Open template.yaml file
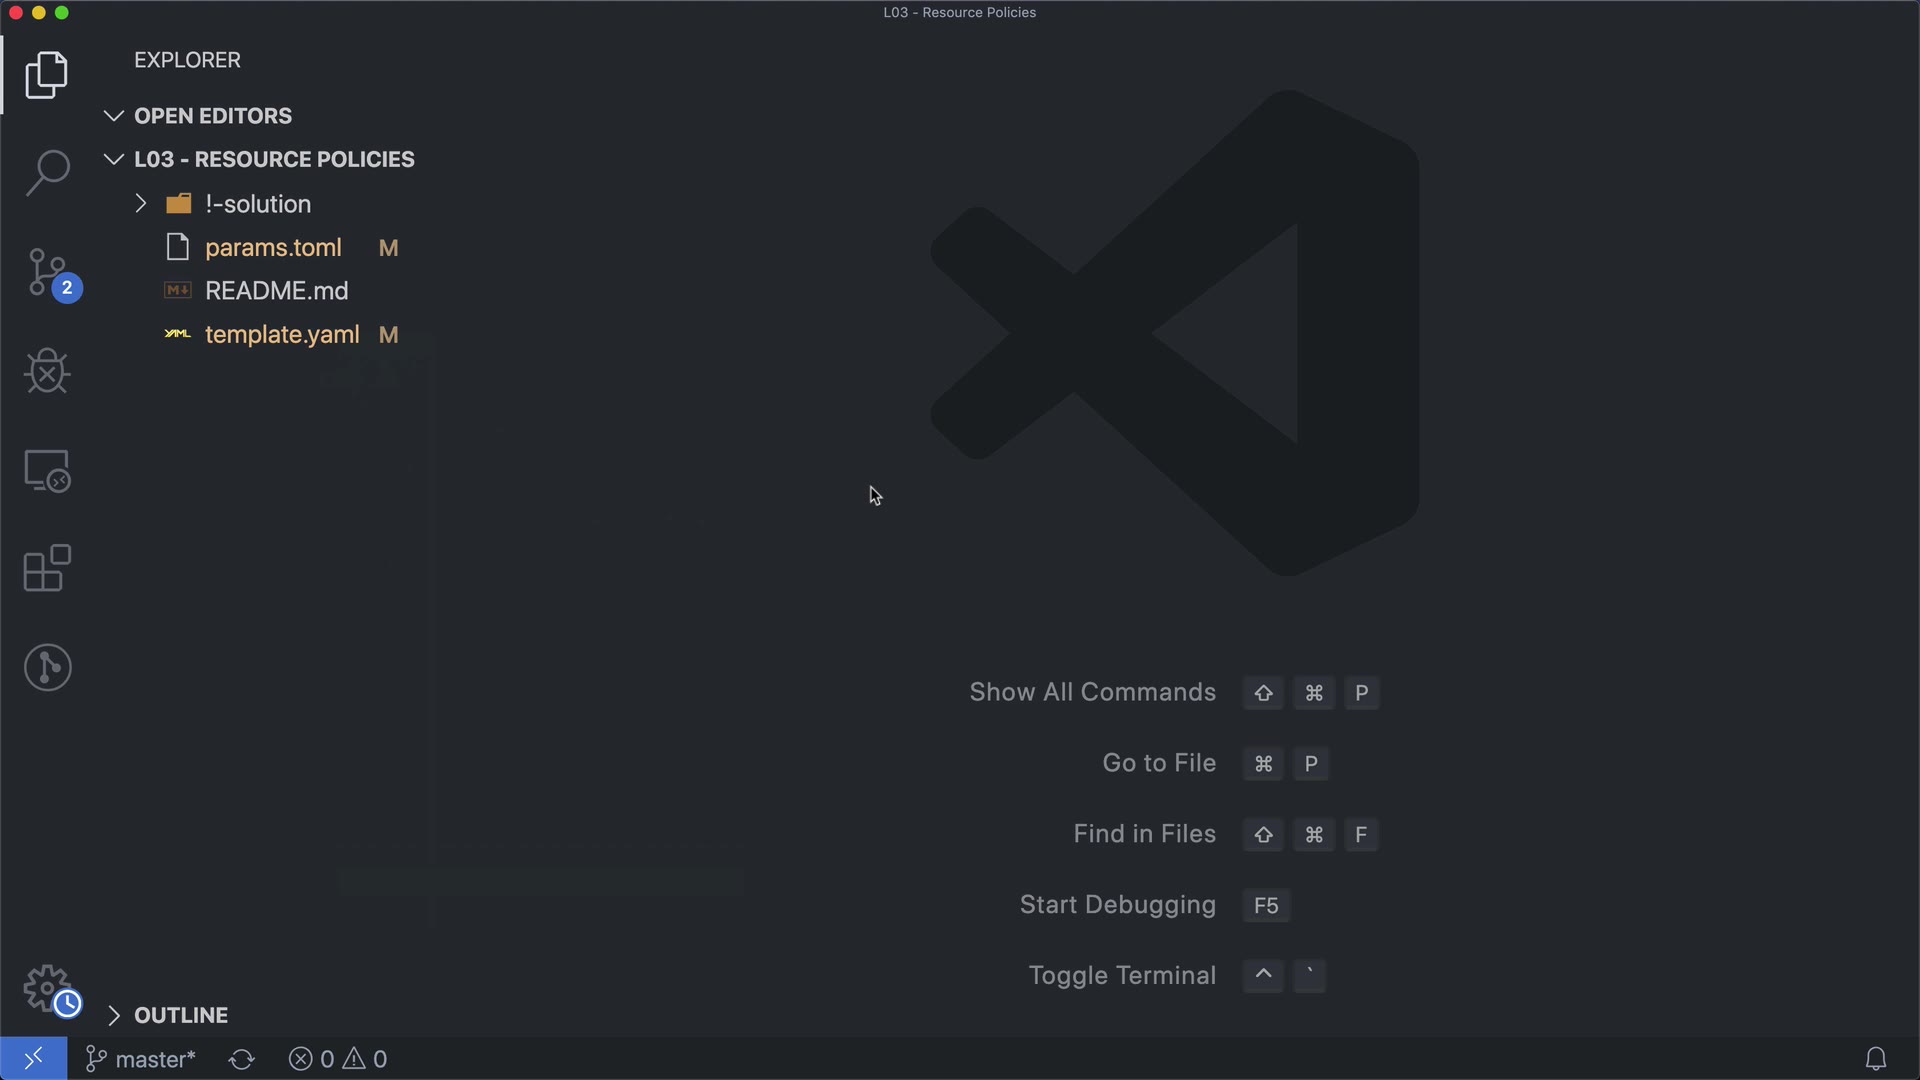1920x1080 pixels. click(x=281, y=335)
